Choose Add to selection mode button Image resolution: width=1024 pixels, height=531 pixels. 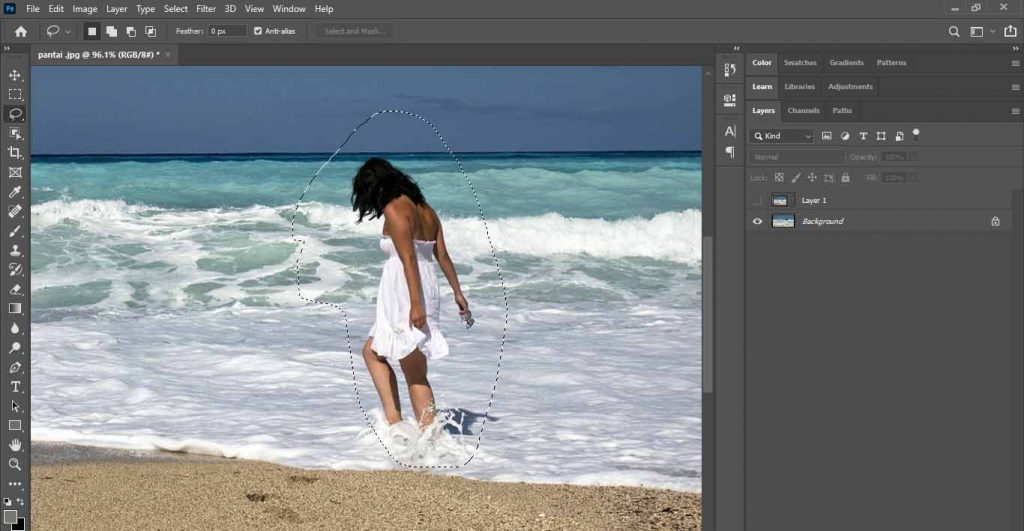click(x=112, y=31)
